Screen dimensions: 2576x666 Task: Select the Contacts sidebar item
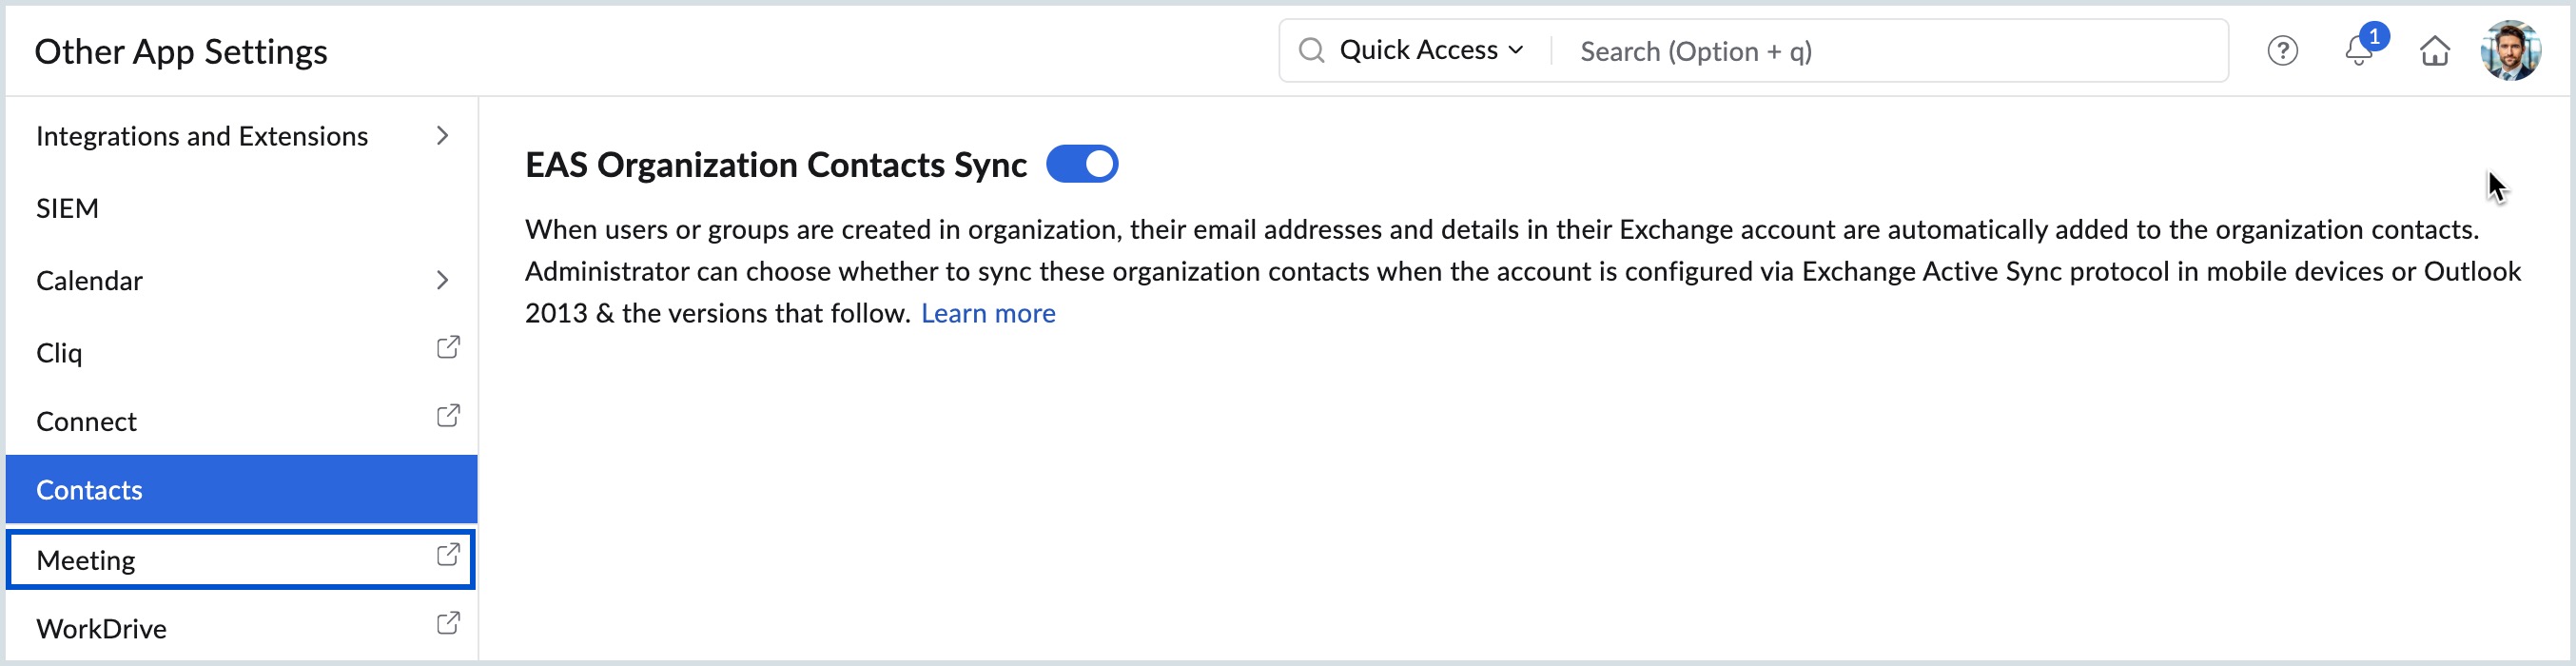[x=90, y=490]
